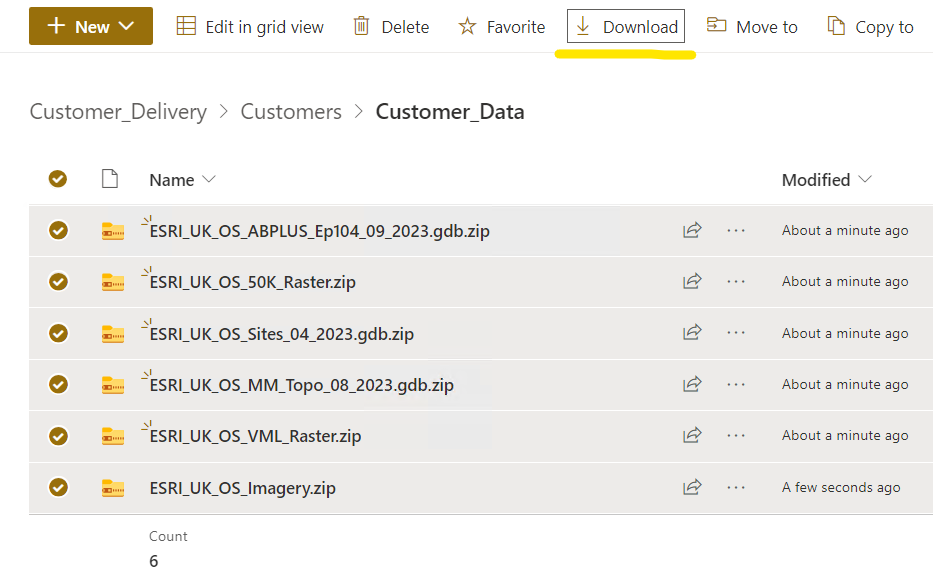The image size is (933, 582).
Task: Click the zip folder icon for ESRI_UK_OS_MM_Topo_08_2023.gdb.zip
Action: pyautogui.click(x=113, y=385)
